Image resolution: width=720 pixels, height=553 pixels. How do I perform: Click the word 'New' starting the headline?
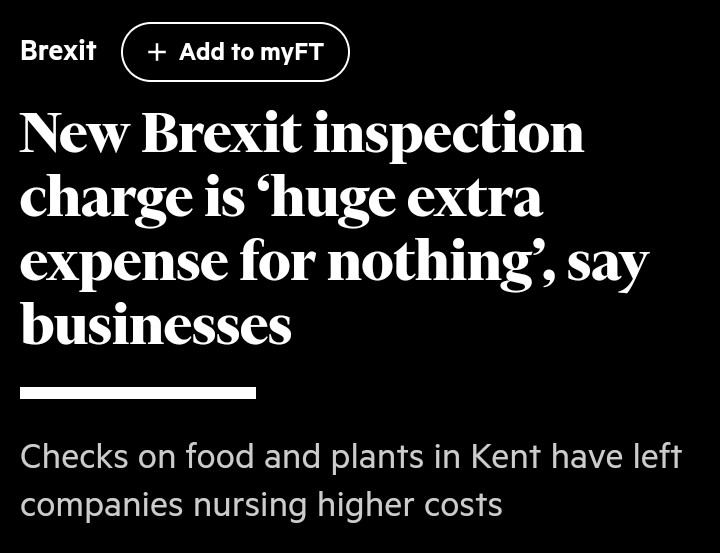point(73,133)
